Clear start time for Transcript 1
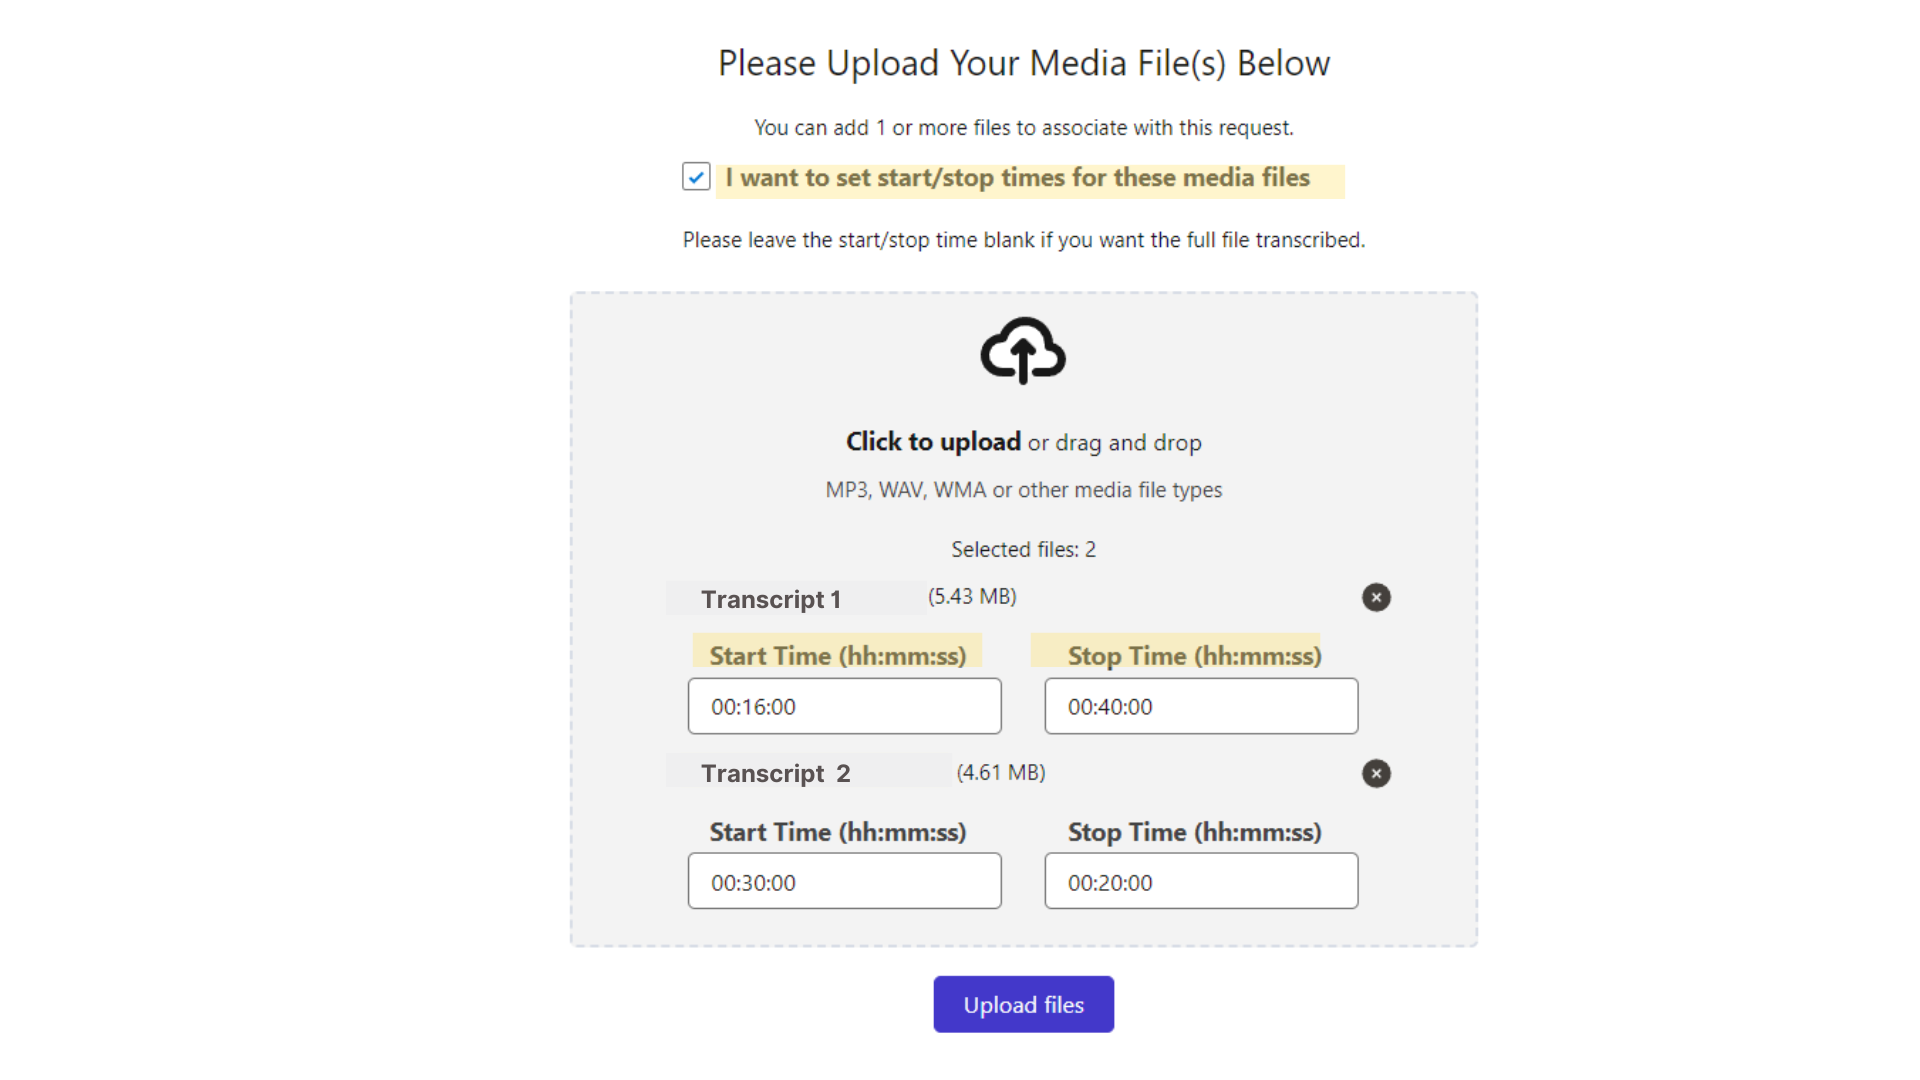This screenshot has height=1080, width=1920. [845, 705]
